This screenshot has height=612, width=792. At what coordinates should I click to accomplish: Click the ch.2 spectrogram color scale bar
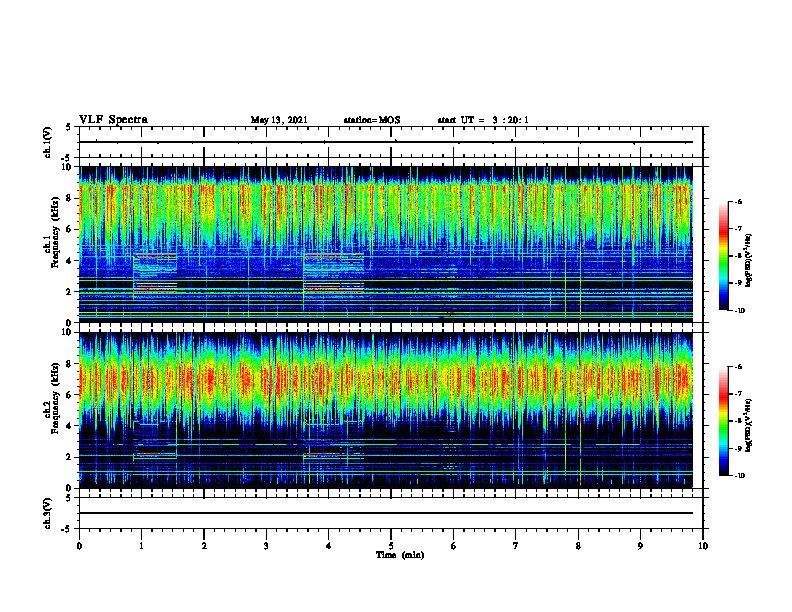coord(724,421)
